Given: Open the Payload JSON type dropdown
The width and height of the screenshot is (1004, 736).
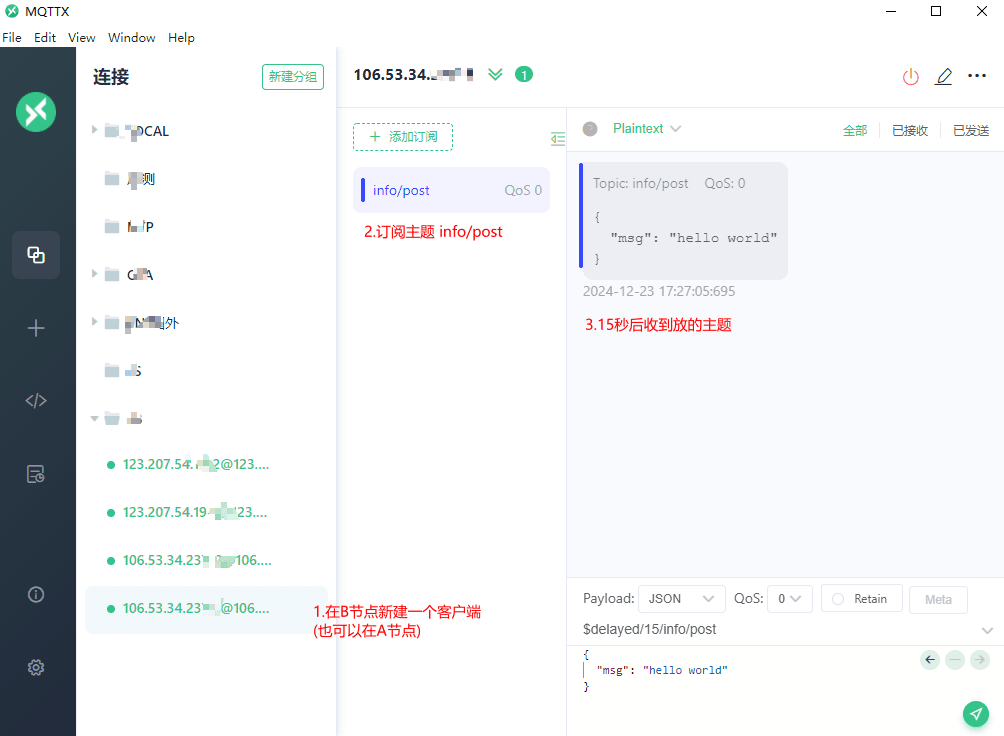Looking at the screenshot, I should pyautogui.click(x=682, y=599).
